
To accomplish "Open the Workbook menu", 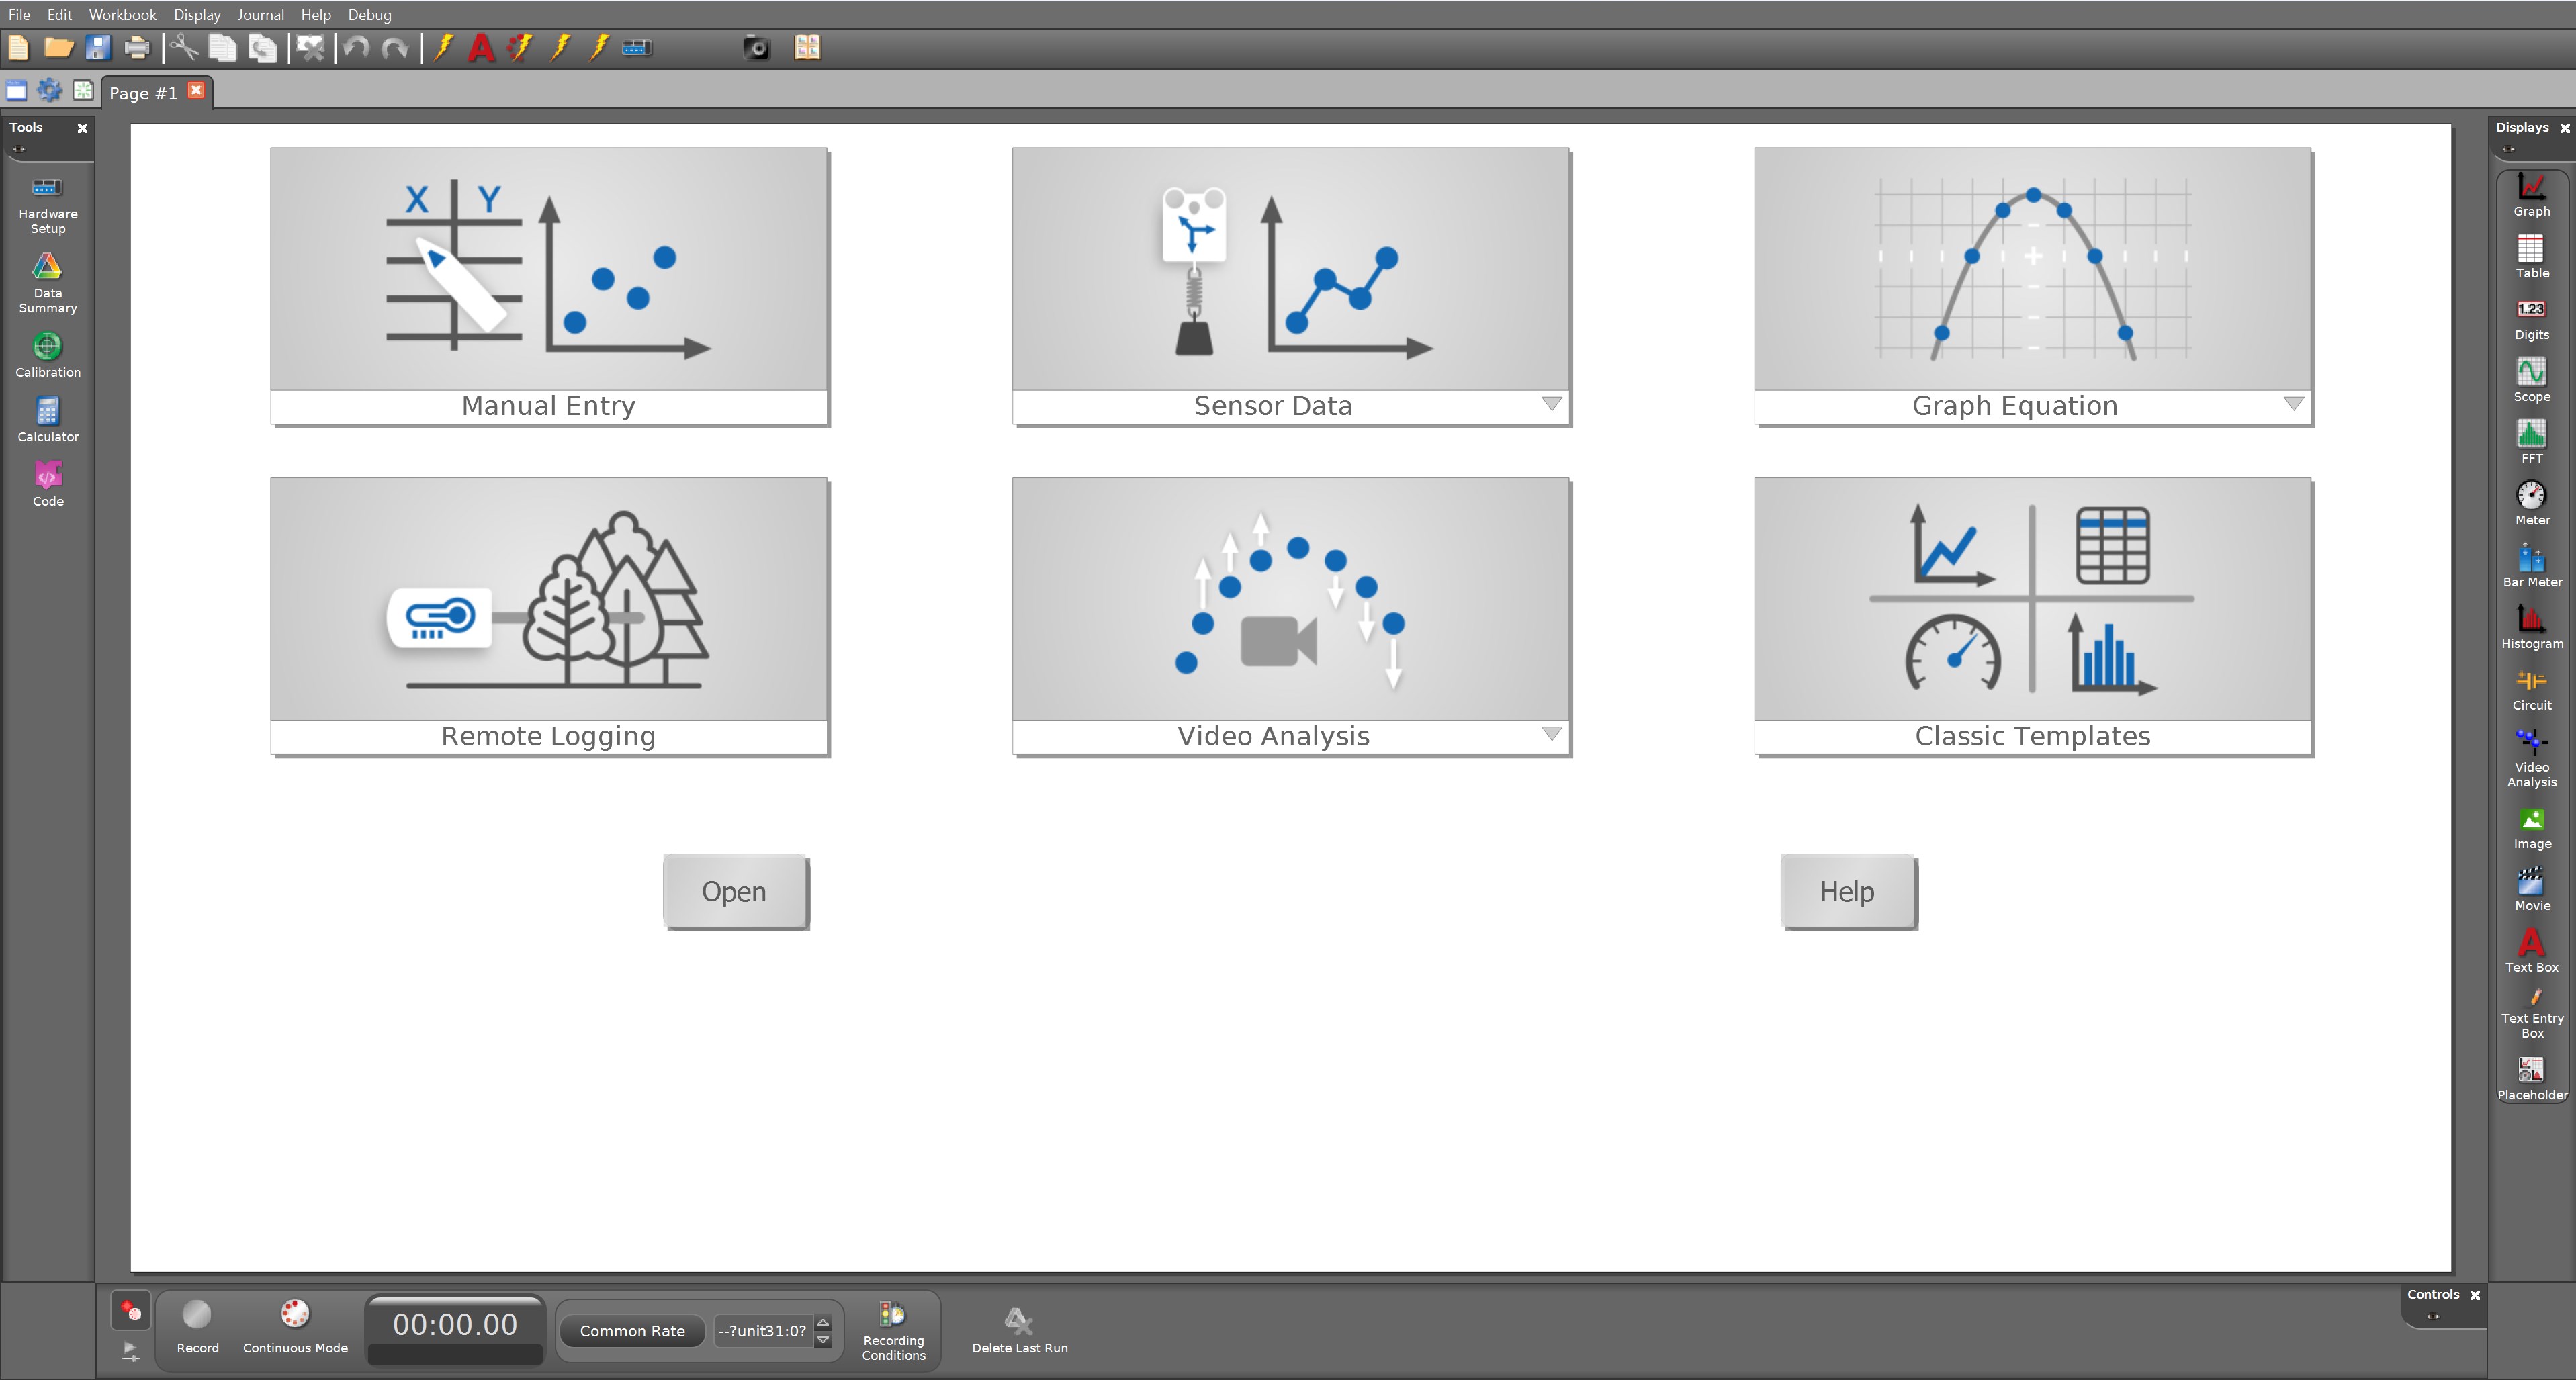I will coord(122,15).
